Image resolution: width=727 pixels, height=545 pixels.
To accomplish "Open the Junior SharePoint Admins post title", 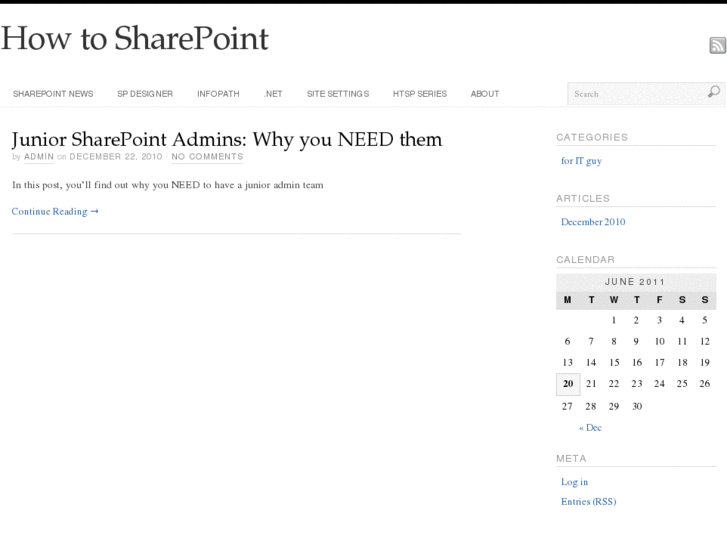I will pyautogui.click(x=227, y=139).
